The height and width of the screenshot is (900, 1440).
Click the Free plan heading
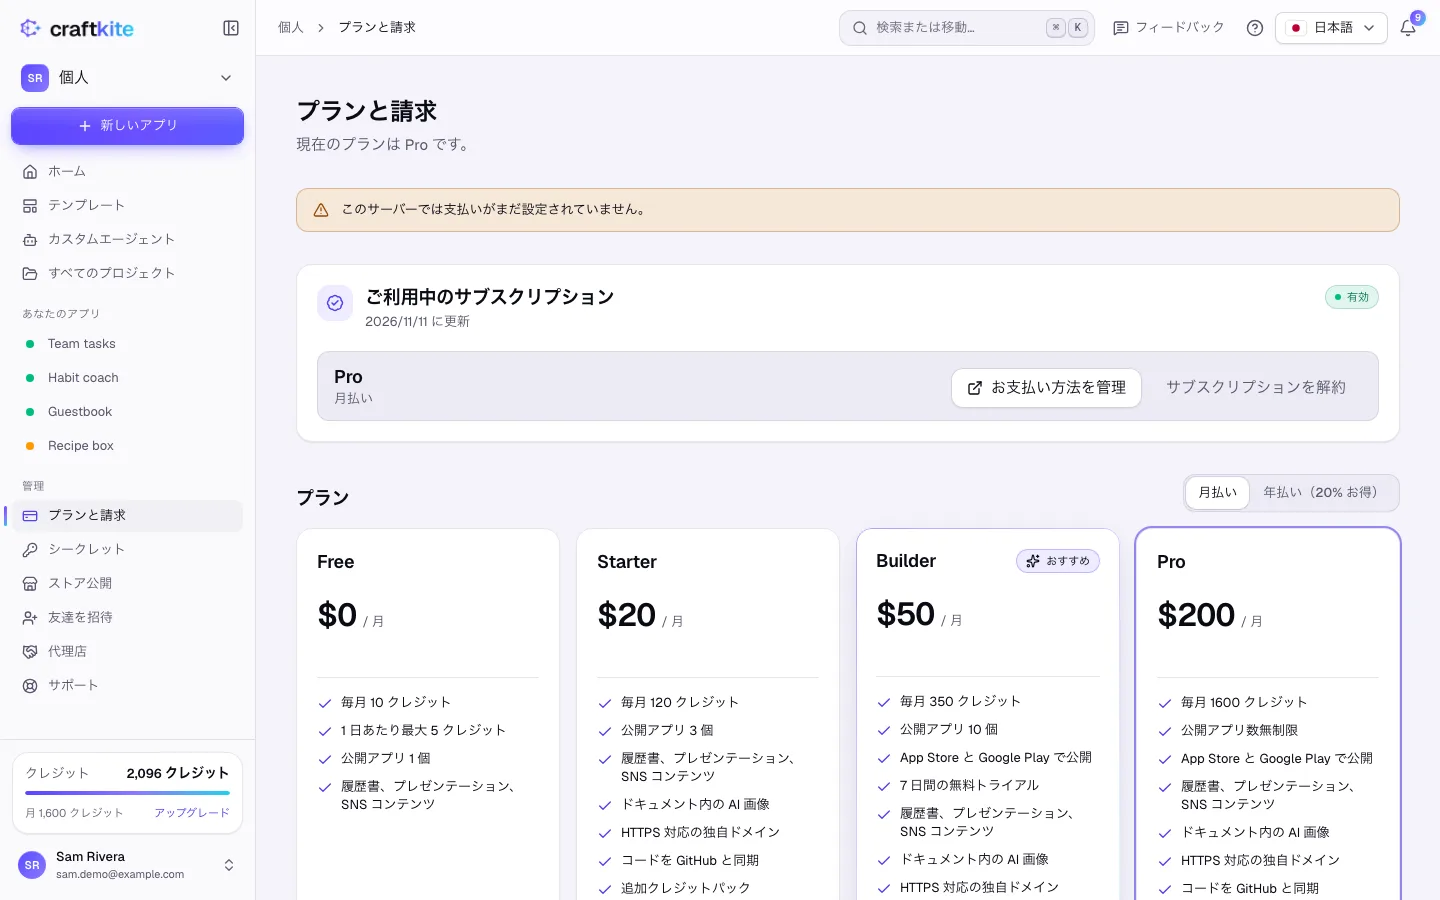(336, 562)
